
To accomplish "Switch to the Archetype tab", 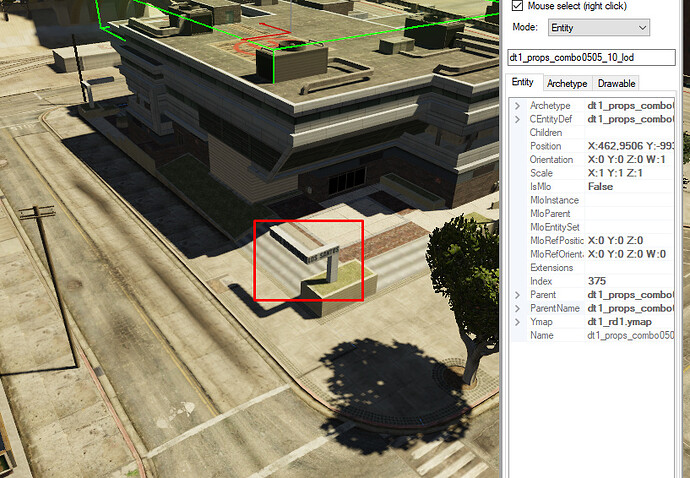I will point(567,84).
